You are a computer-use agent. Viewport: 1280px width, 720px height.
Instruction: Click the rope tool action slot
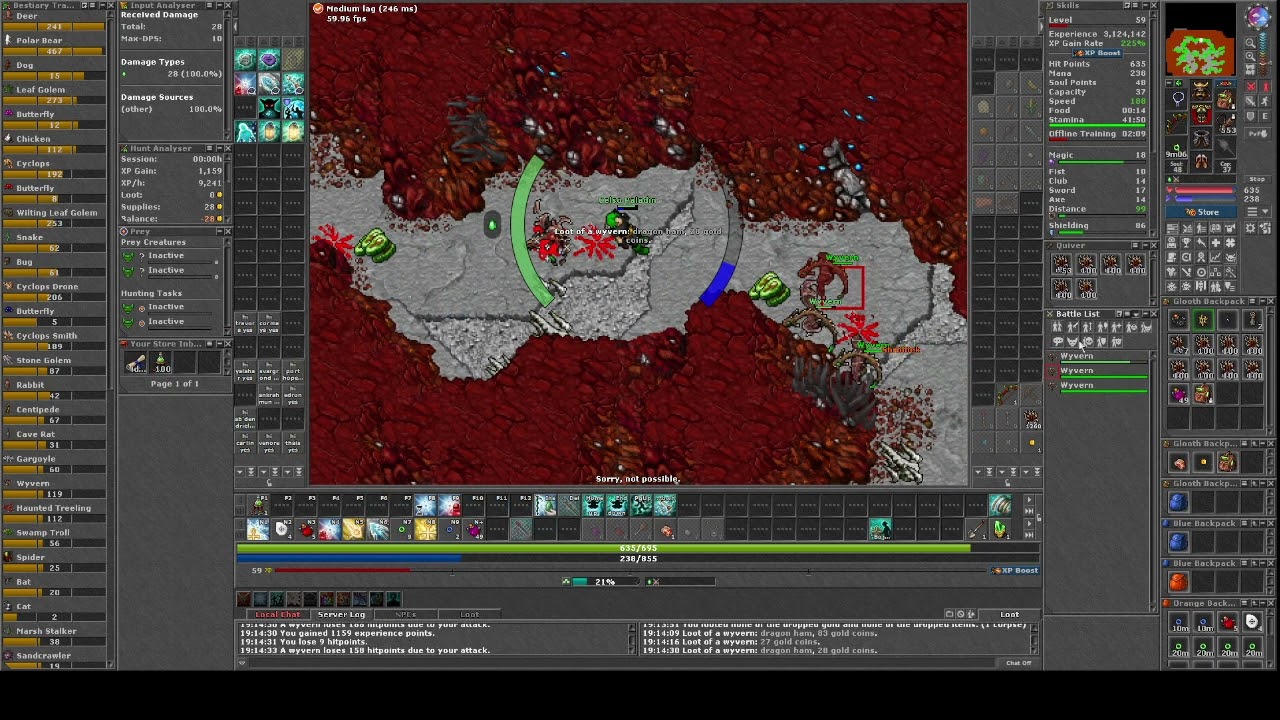(1000, 505)
